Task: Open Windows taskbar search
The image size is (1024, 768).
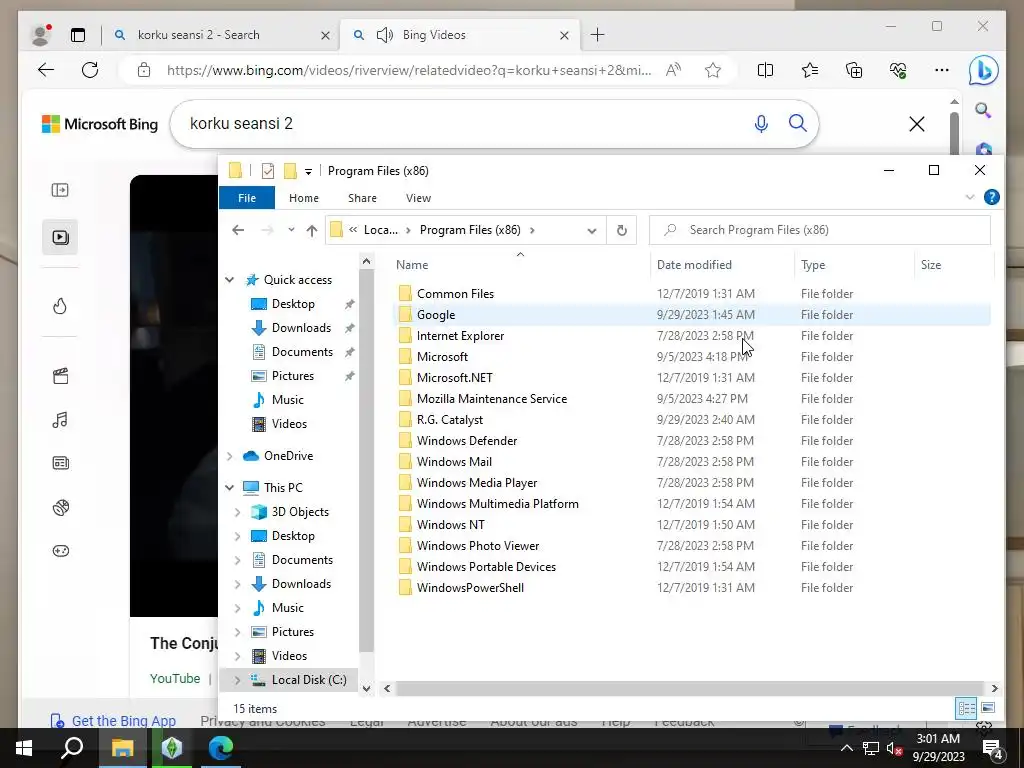Action: pyautogui.click(x=72, y=748)
